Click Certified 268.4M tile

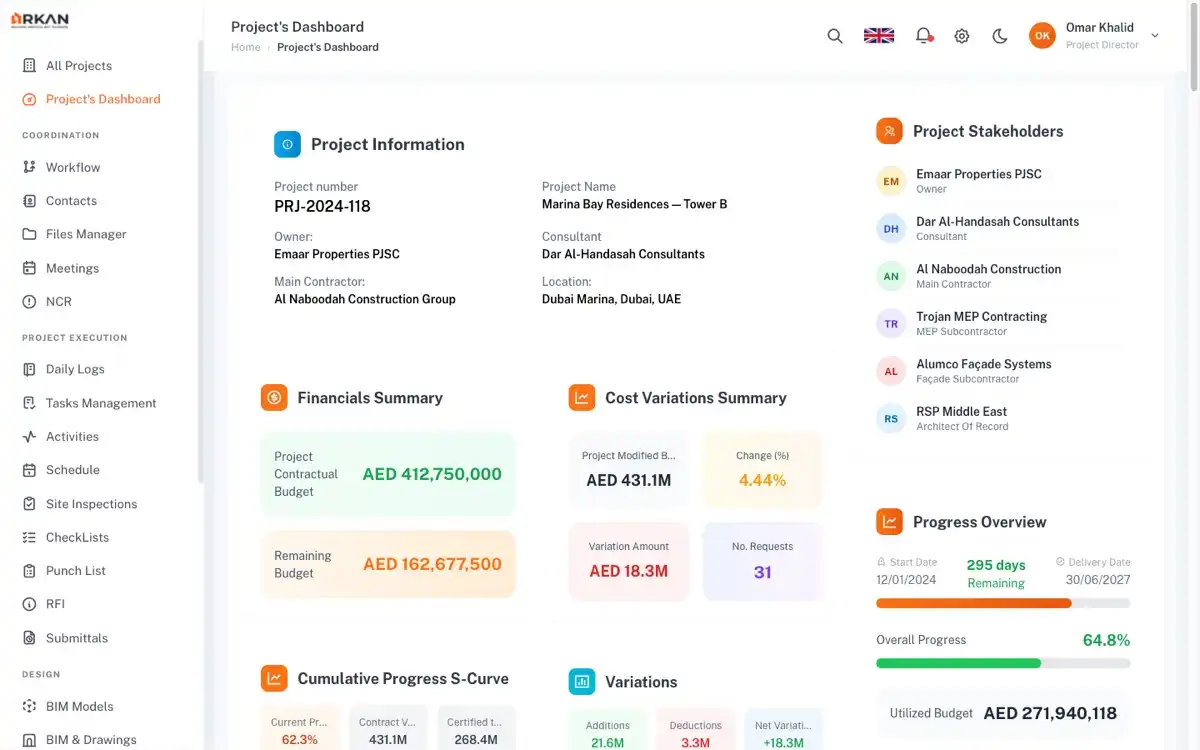[477, 730]
